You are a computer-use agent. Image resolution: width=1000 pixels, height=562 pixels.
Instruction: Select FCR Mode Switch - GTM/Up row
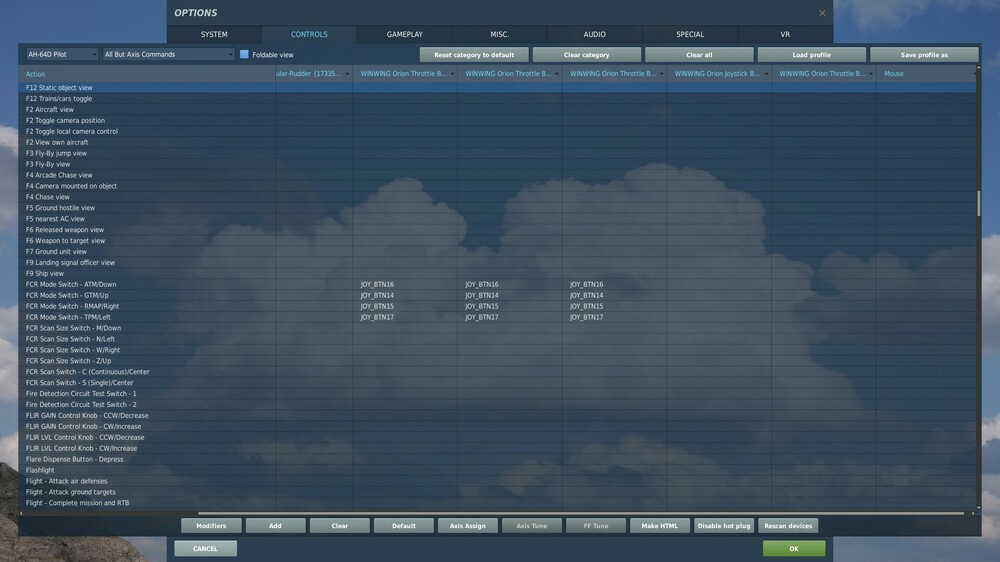point(497,295)
